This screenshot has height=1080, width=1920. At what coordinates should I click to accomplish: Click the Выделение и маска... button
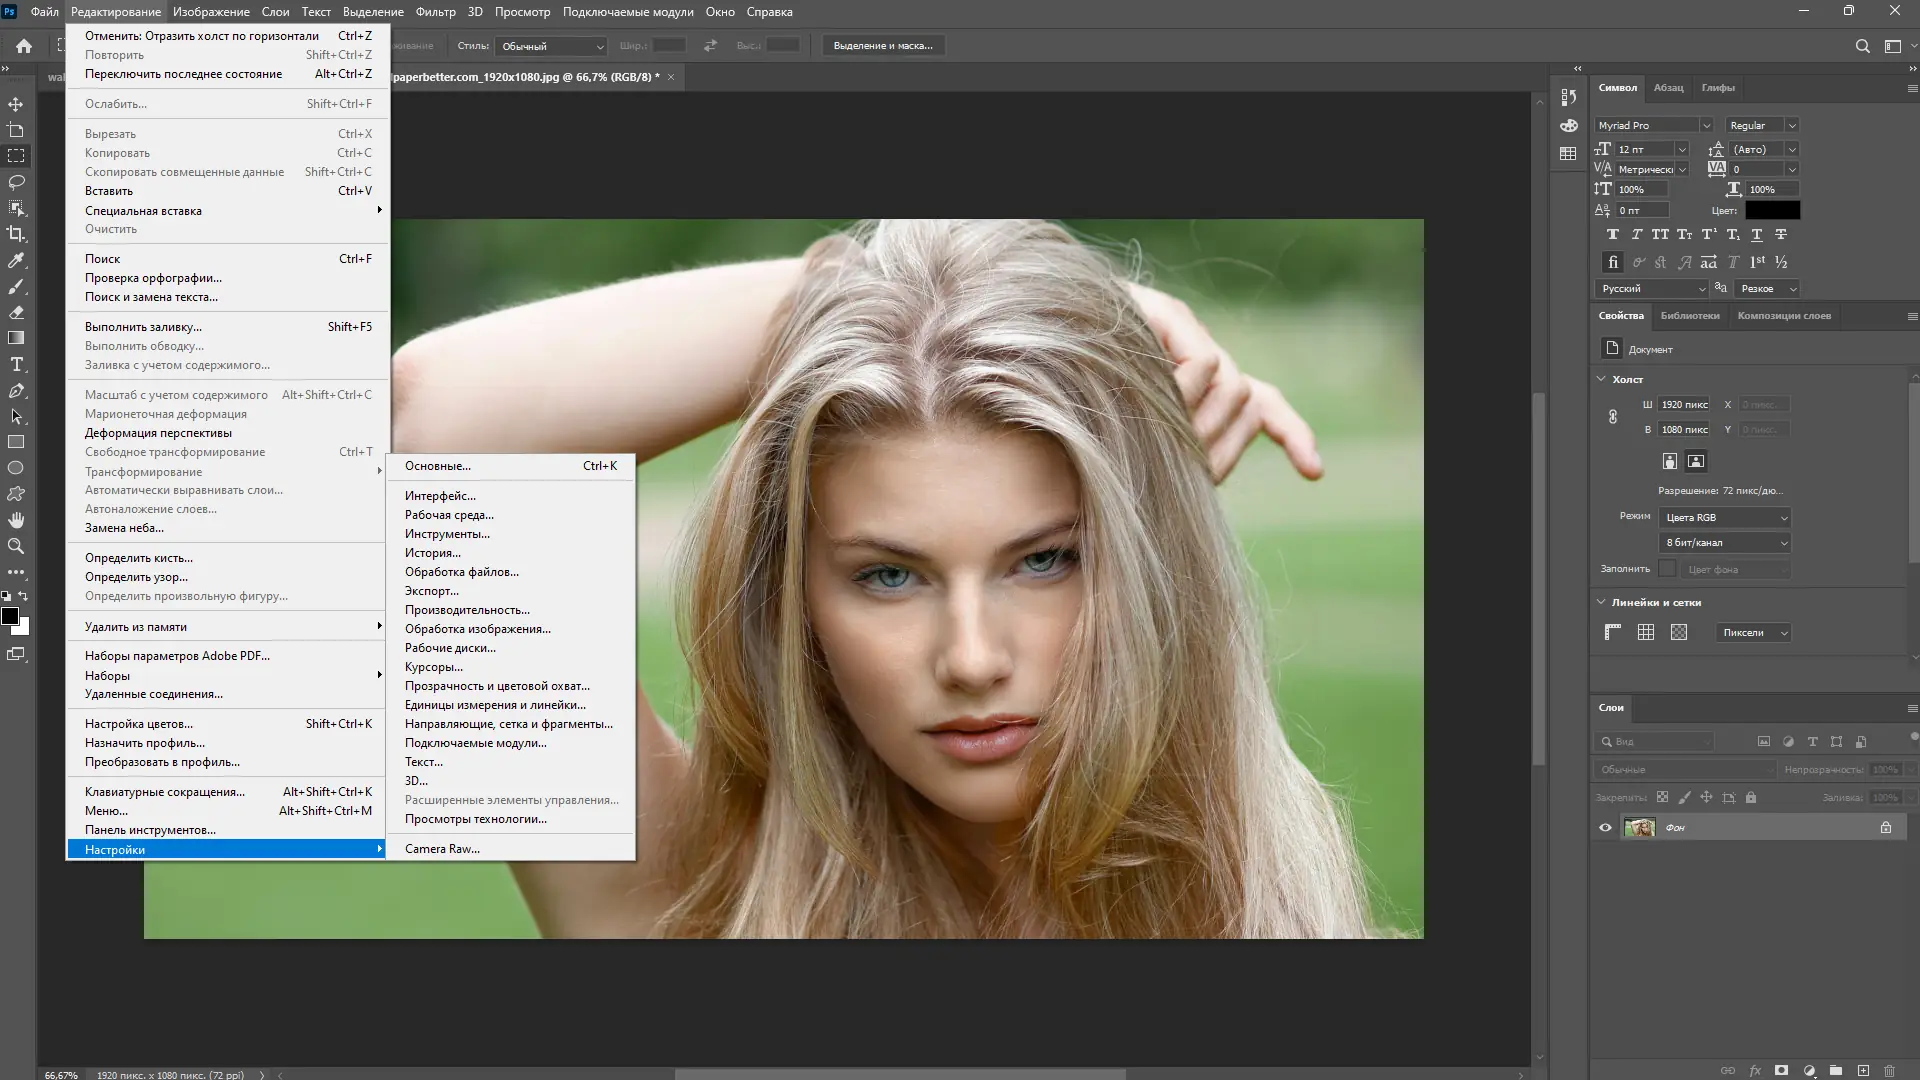click(882, 46)
